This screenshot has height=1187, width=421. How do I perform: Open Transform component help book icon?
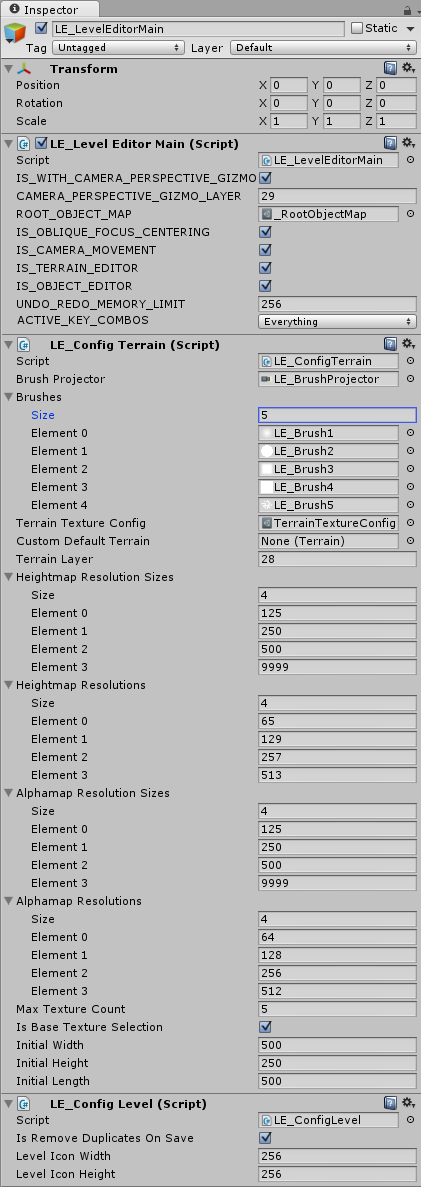390,69
